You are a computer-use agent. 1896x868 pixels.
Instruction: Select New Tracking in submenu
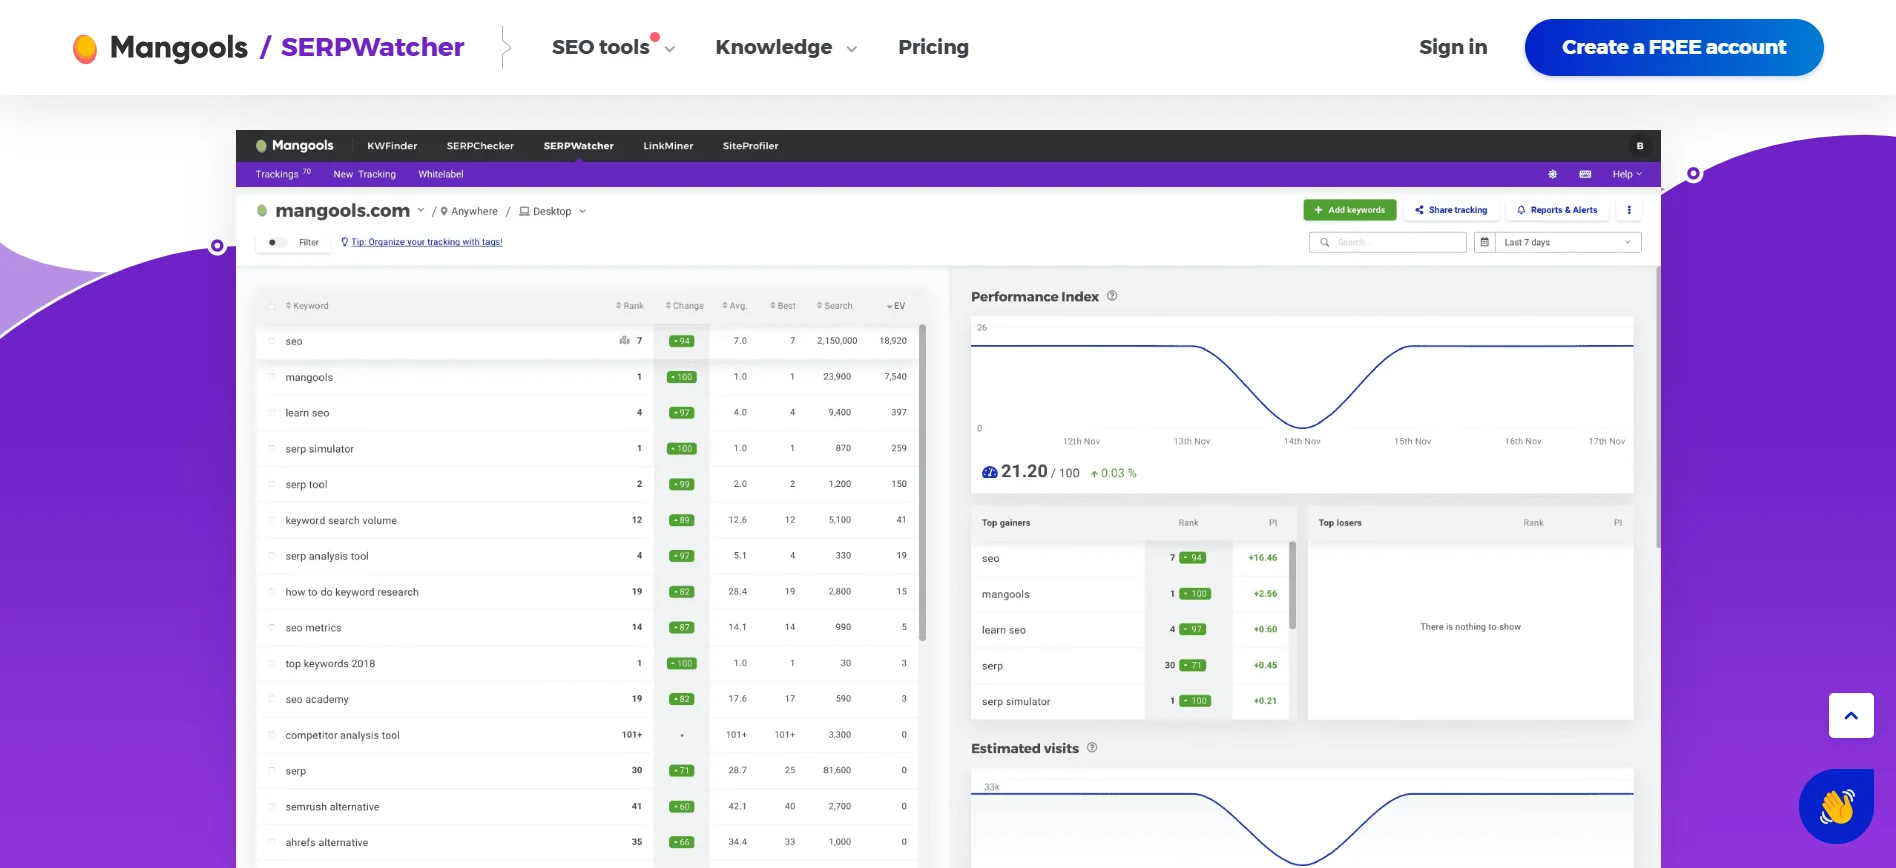pos(364,174)
